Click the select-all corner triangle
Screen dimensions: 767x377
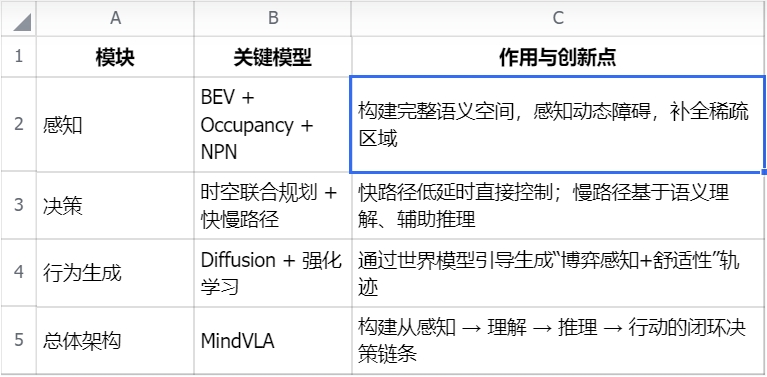coord(22,22)
